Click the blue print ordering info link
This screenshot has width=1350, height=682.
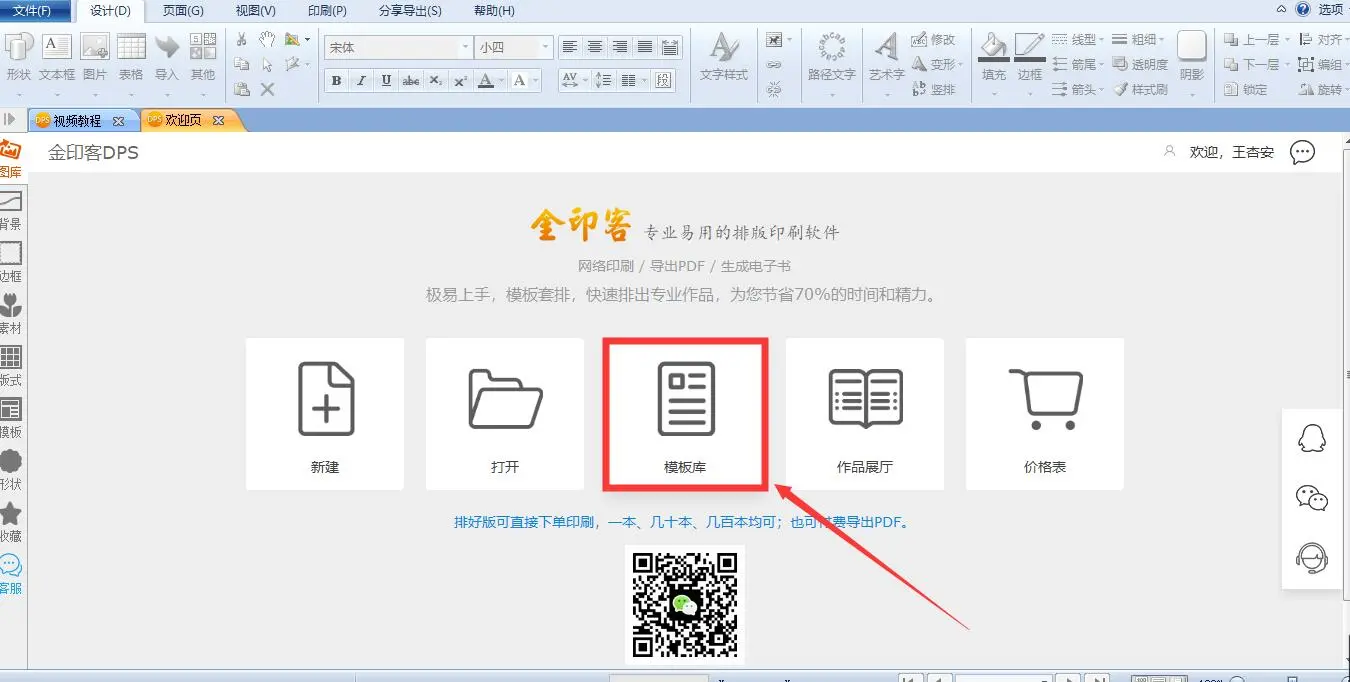[685, 522]
